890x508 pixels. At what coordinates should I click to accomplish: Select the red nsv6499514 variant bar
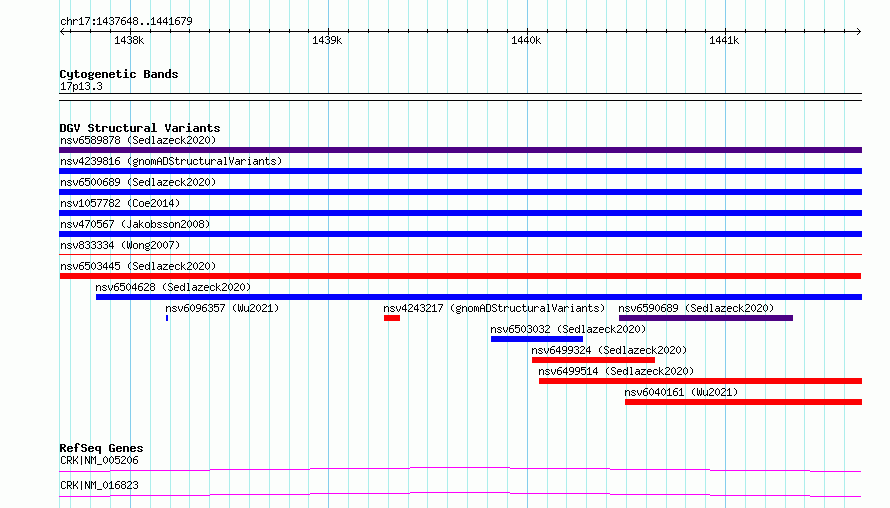[x=700, y=381]
